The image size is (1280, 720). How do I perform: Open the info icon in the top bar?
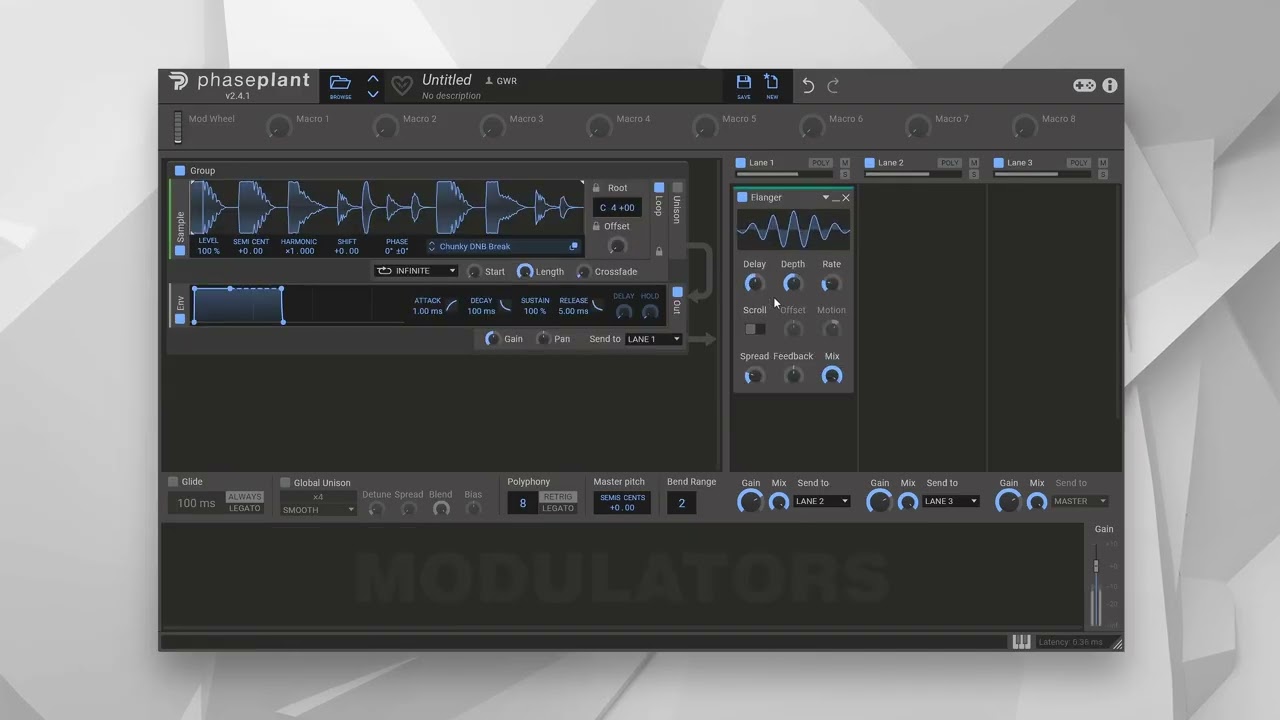pyautogui.click(x=1110, y=86)
